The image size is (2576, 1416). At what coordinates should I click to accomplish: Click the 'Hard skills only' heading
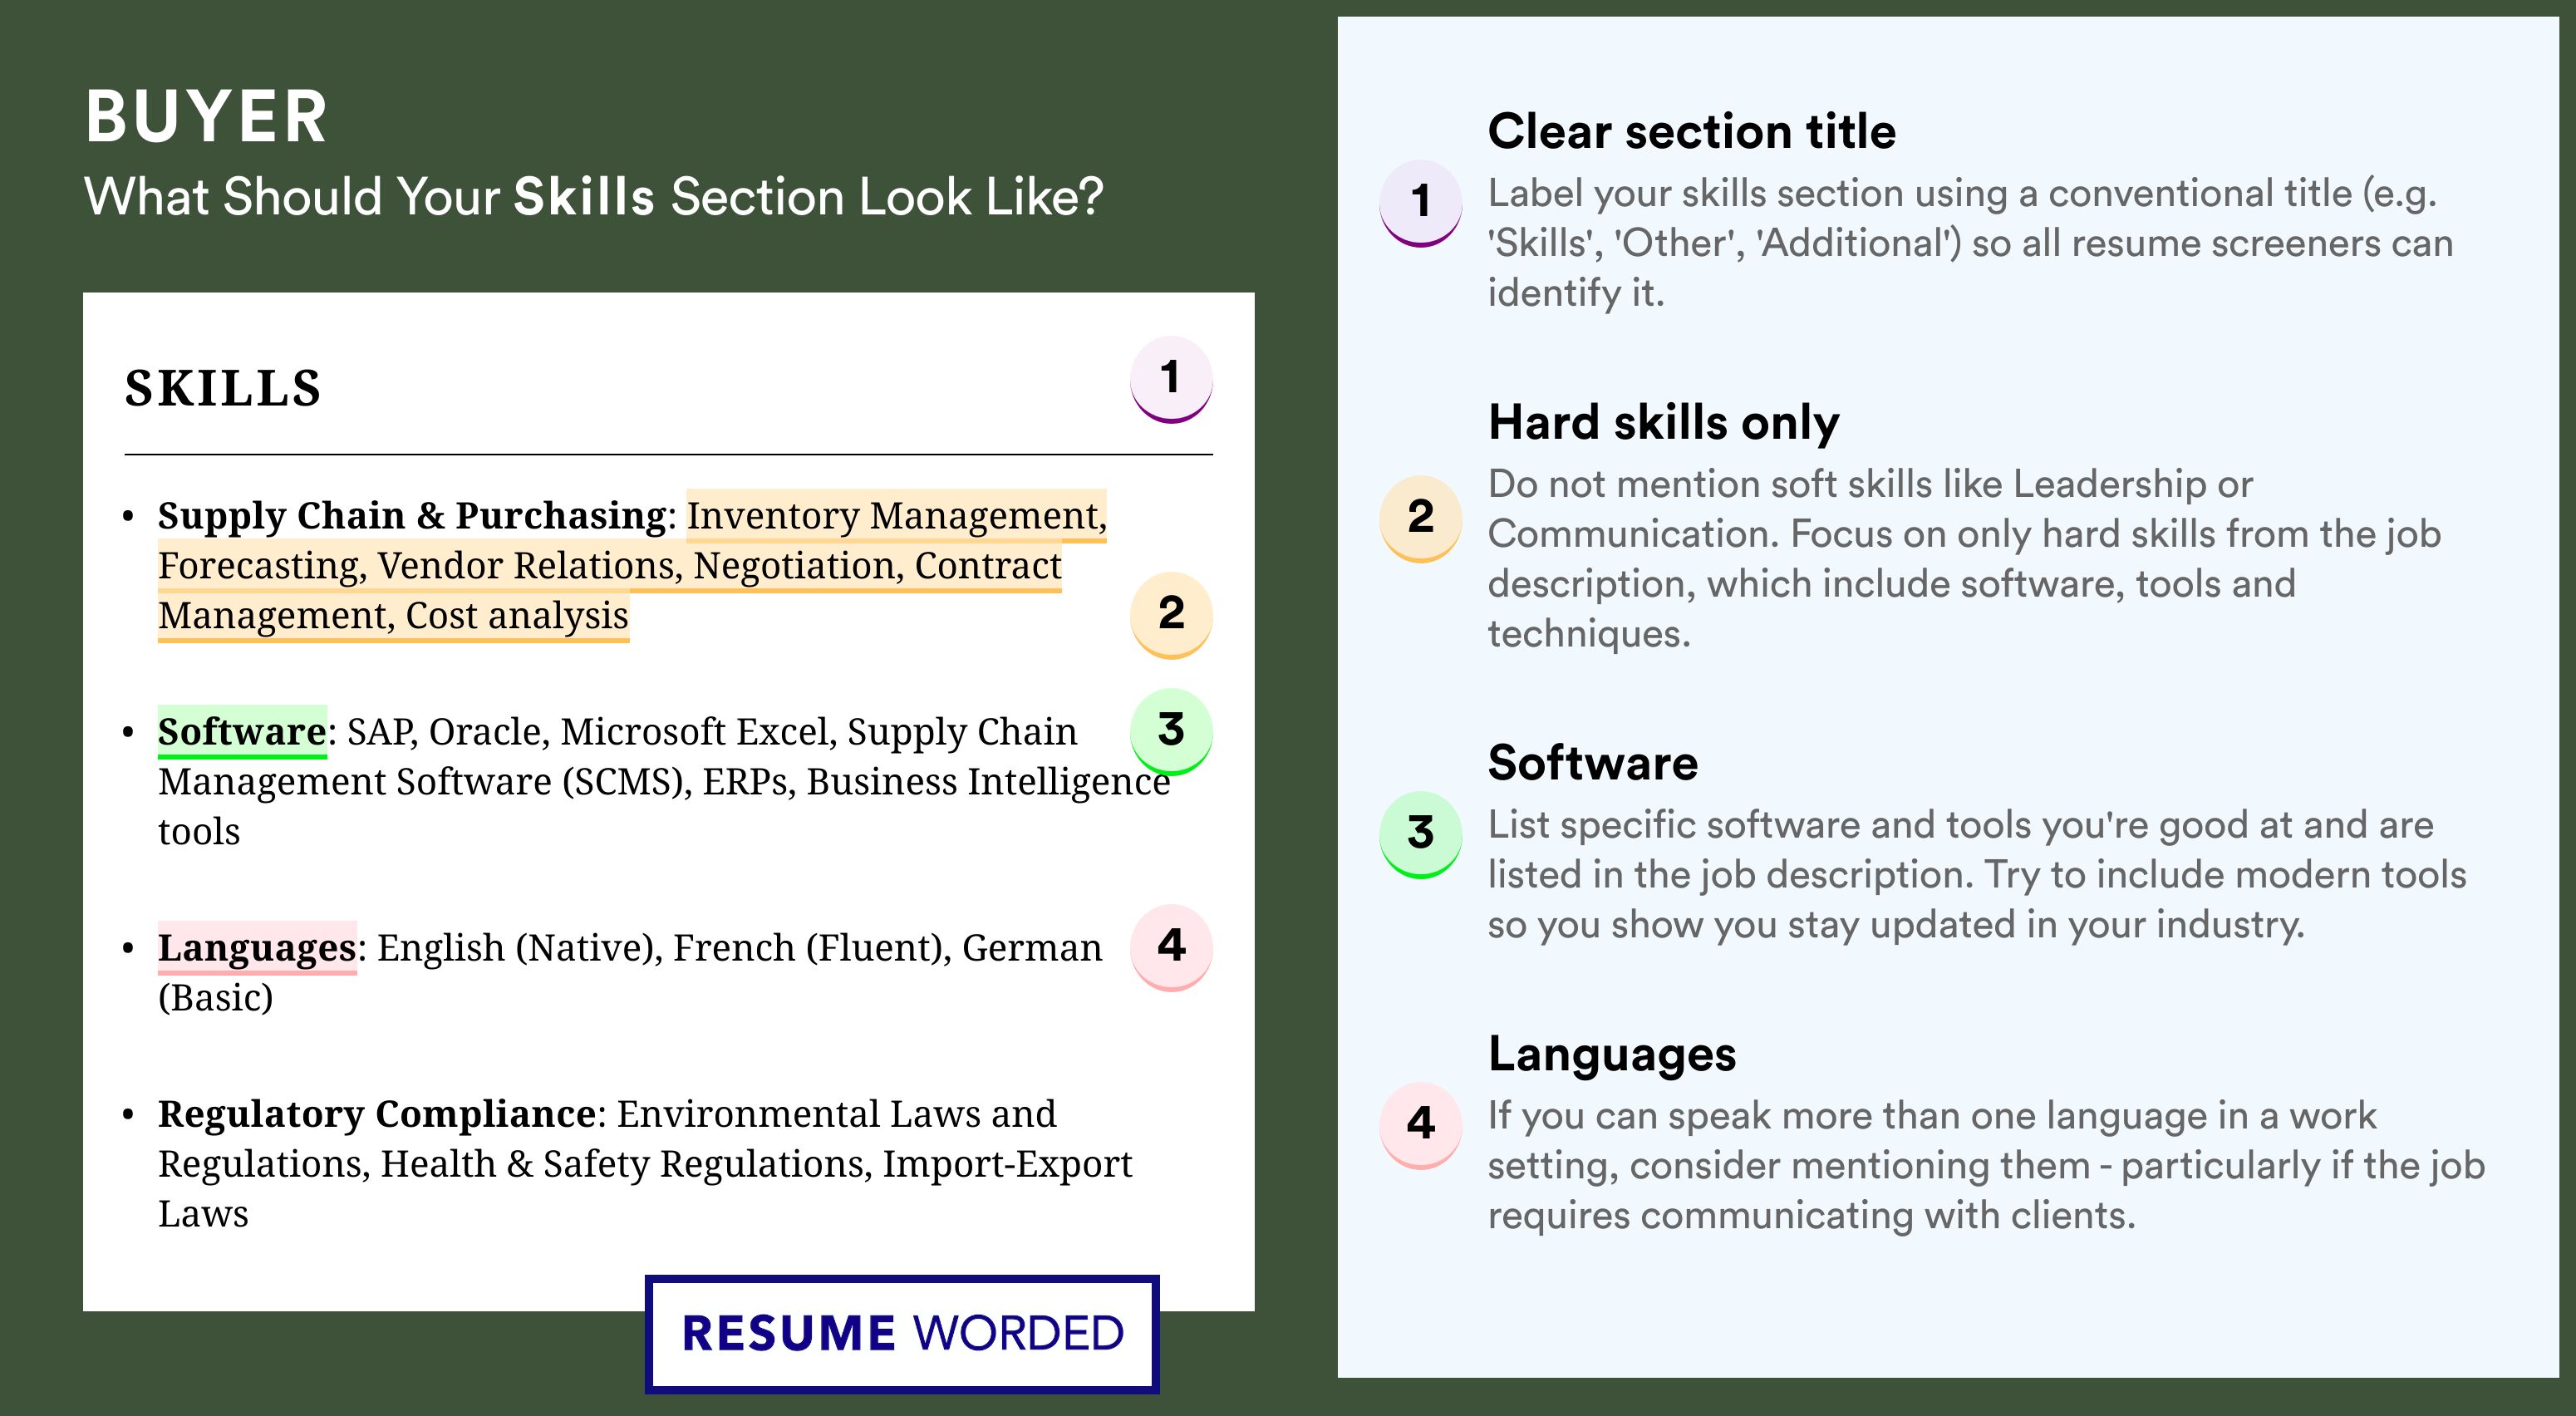click(x=1663, y=422)
